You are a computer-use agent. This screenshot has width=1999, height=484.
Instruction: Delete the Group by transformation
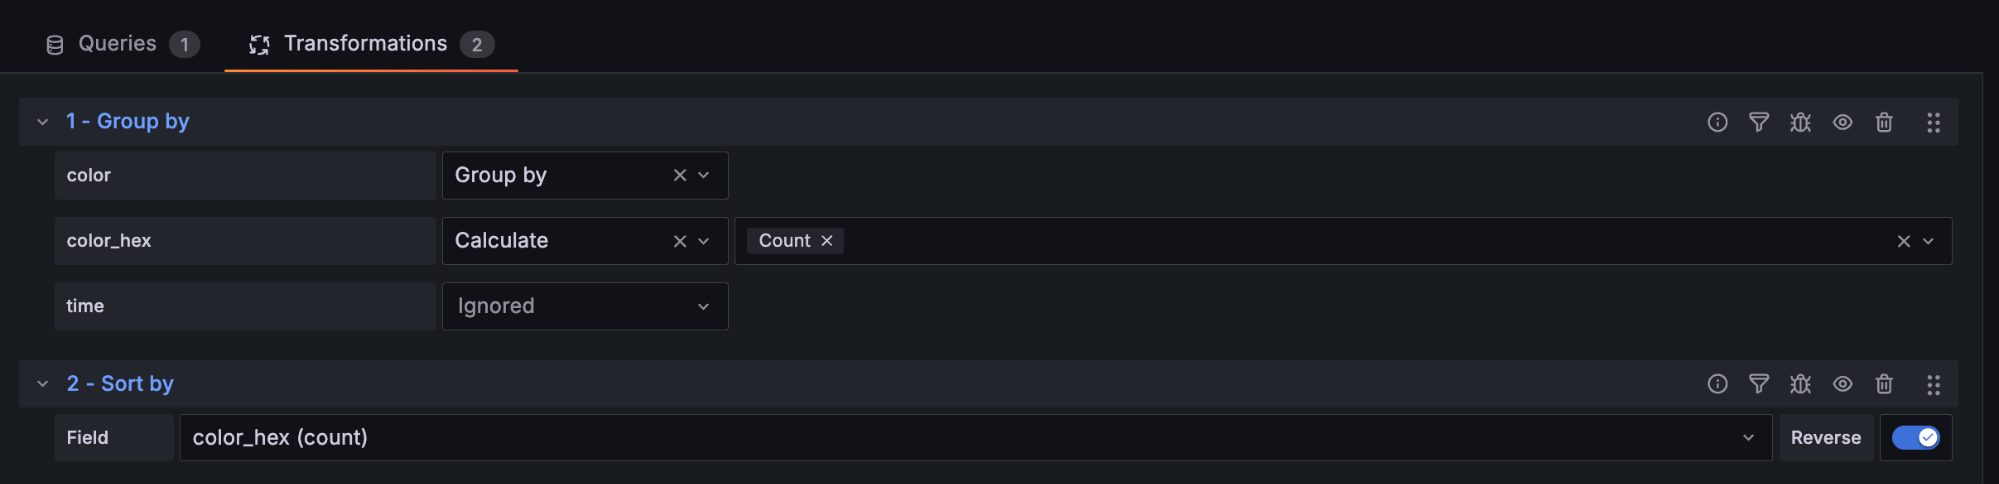click(x=1884, y=122)
